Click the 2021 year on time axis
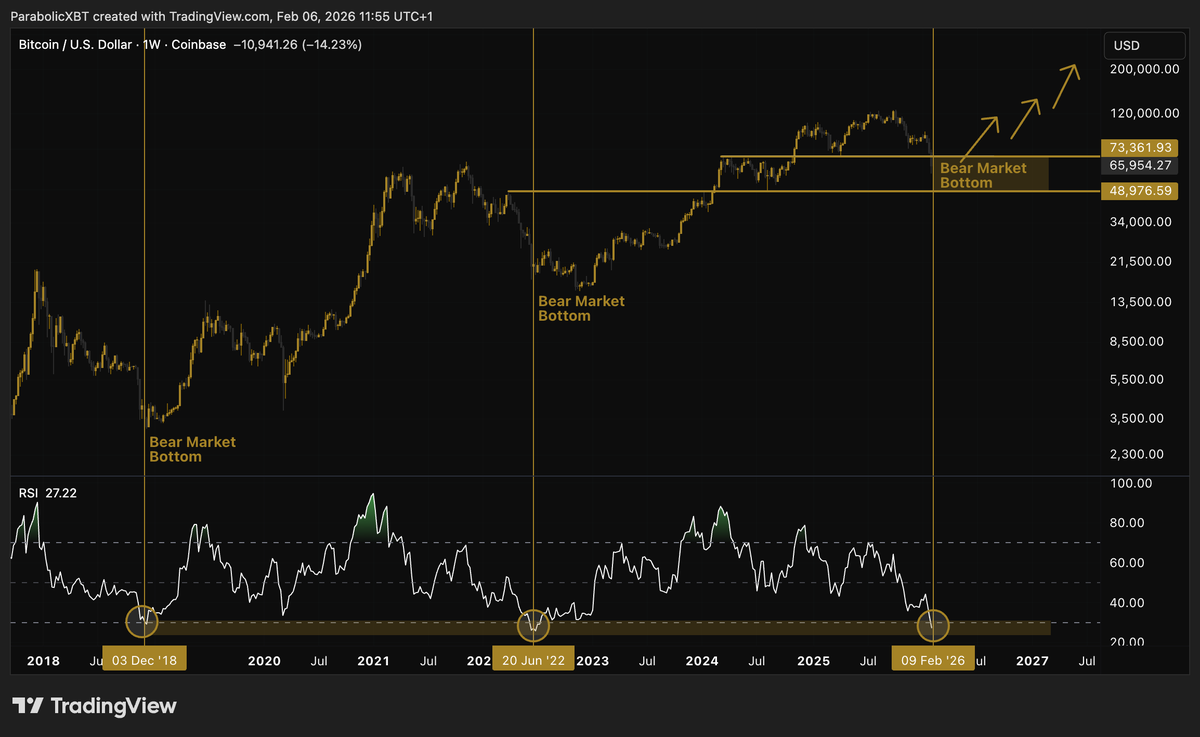This screenshot has width=1200, height=737. click(373, 661)
